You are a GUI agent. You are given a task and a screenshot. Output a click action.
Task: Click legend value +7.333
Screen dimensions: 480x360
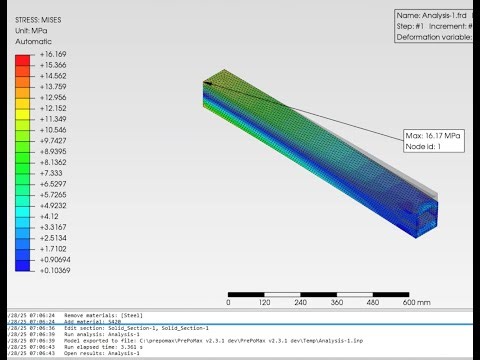[51, 173]
